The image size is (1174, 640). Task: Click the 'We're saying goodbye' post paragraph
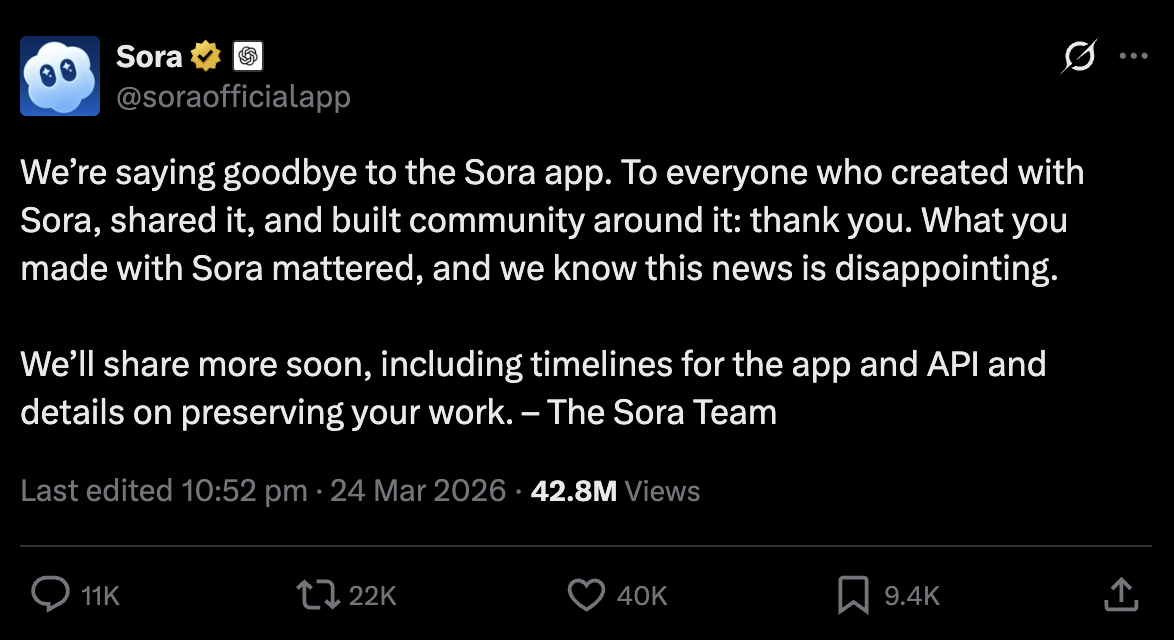click(x=552, y=221)
